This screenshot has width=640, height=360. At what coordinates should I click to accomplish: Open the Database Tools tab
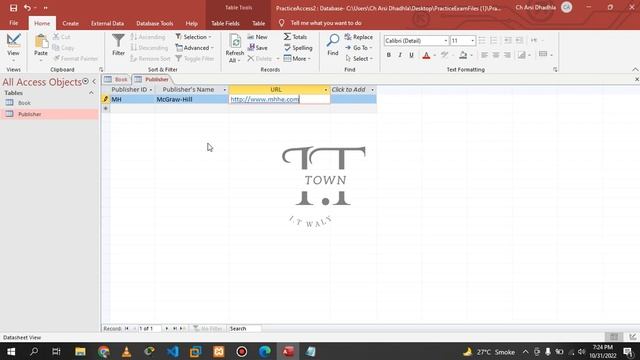point(155,23)
